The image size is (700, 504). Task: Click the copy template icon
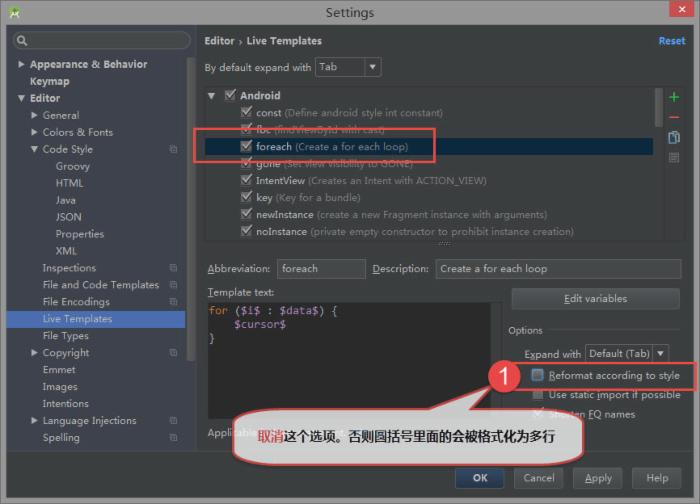pos(674,137)
